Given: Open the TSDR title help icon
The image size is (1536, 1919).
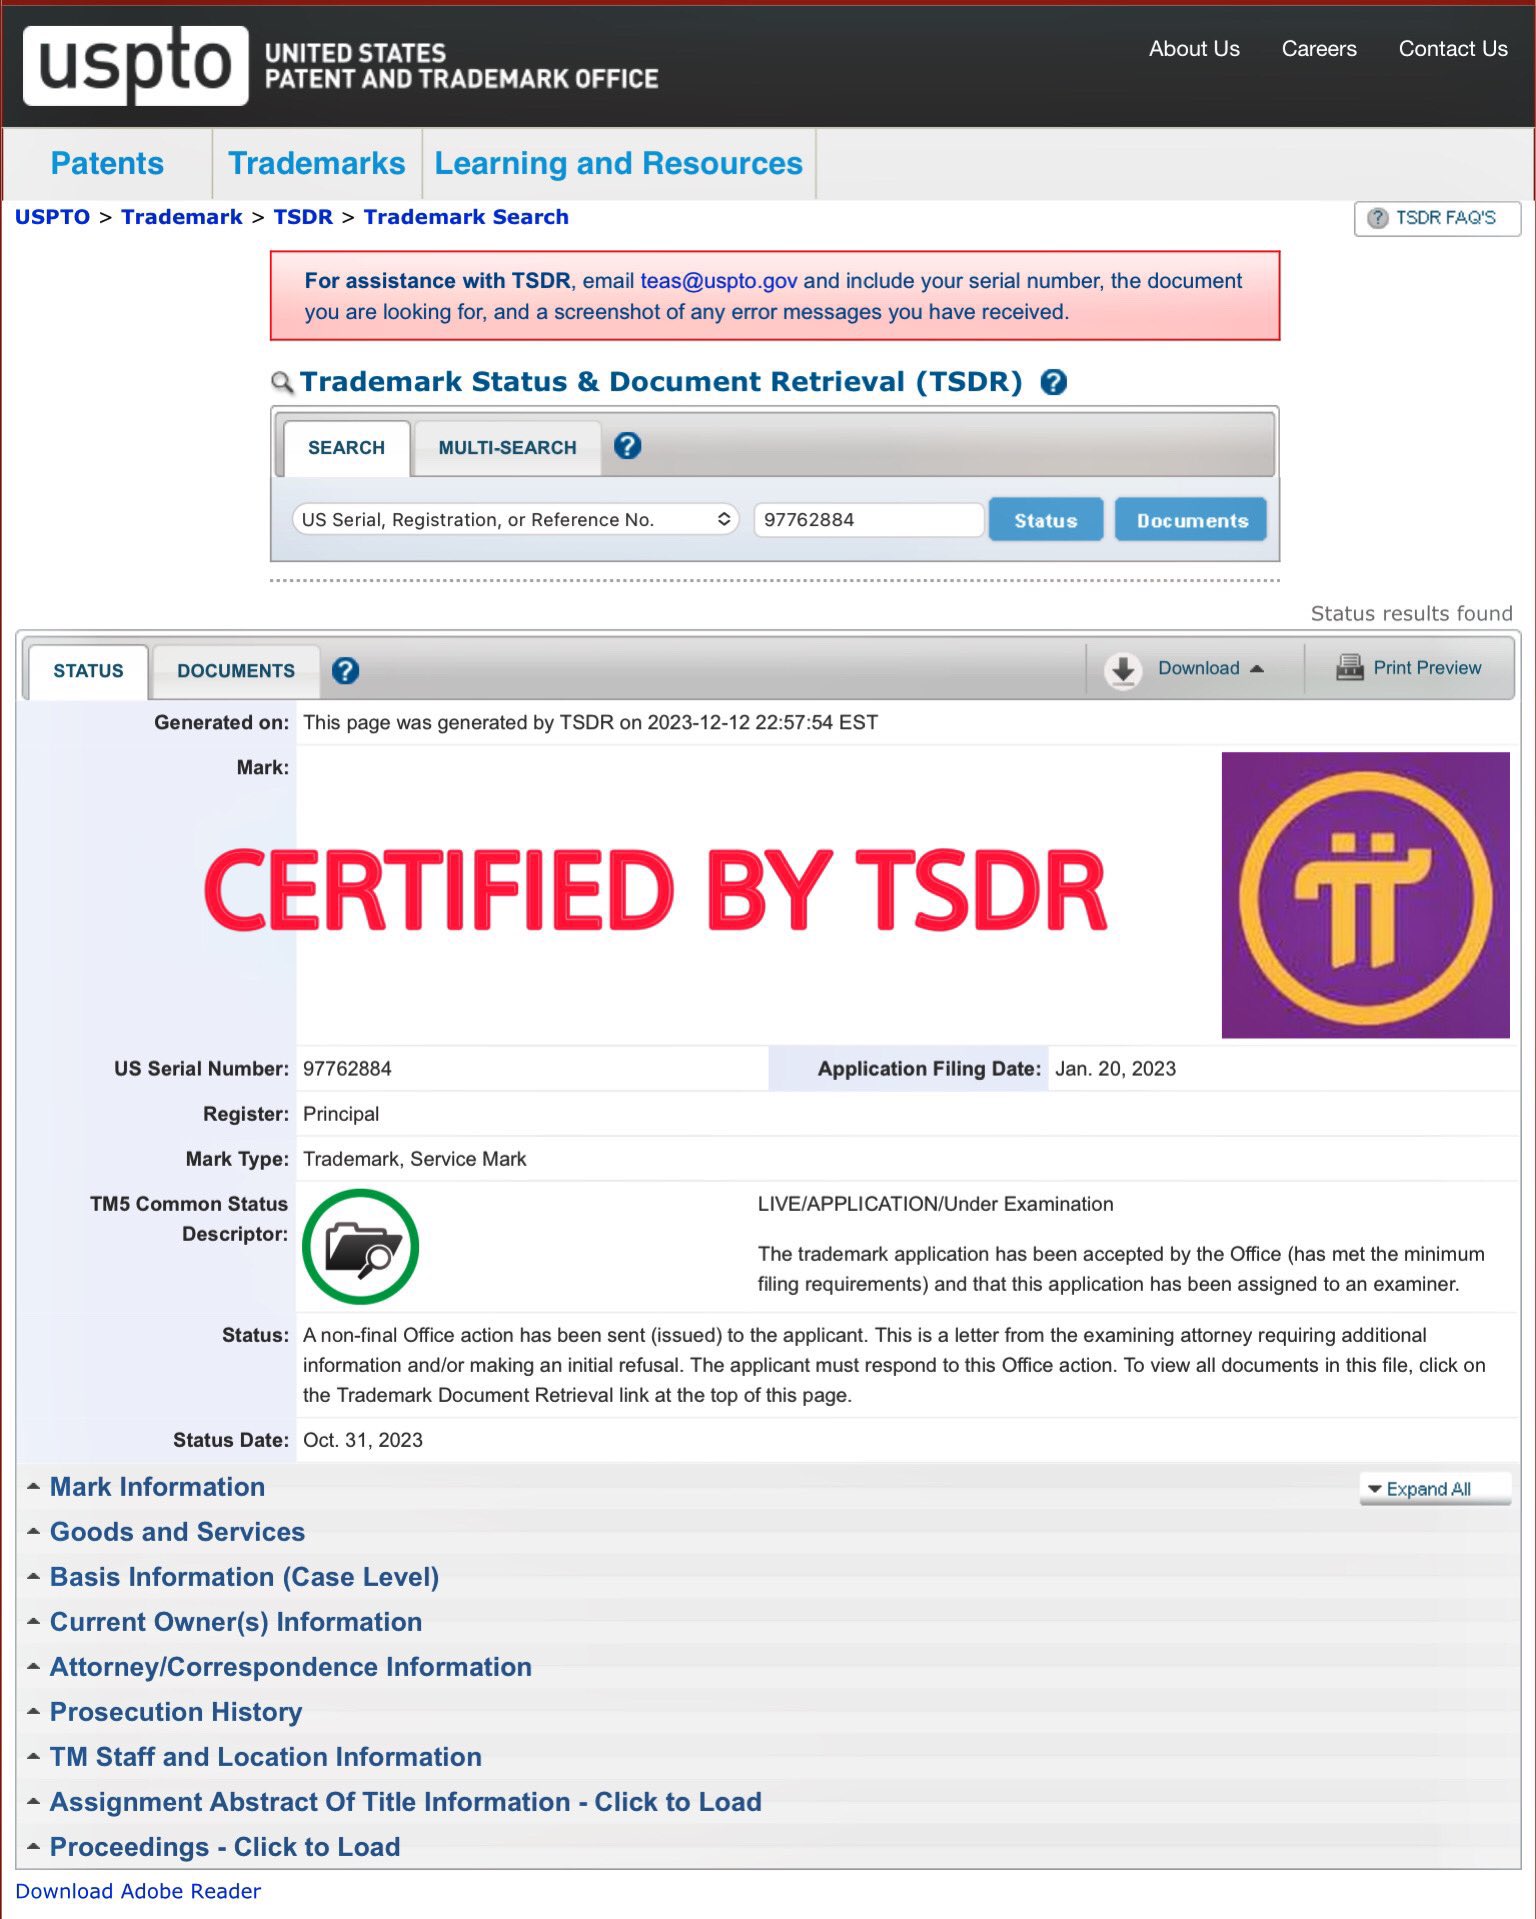Looking at the screenshot, I should pos(1053,382).
